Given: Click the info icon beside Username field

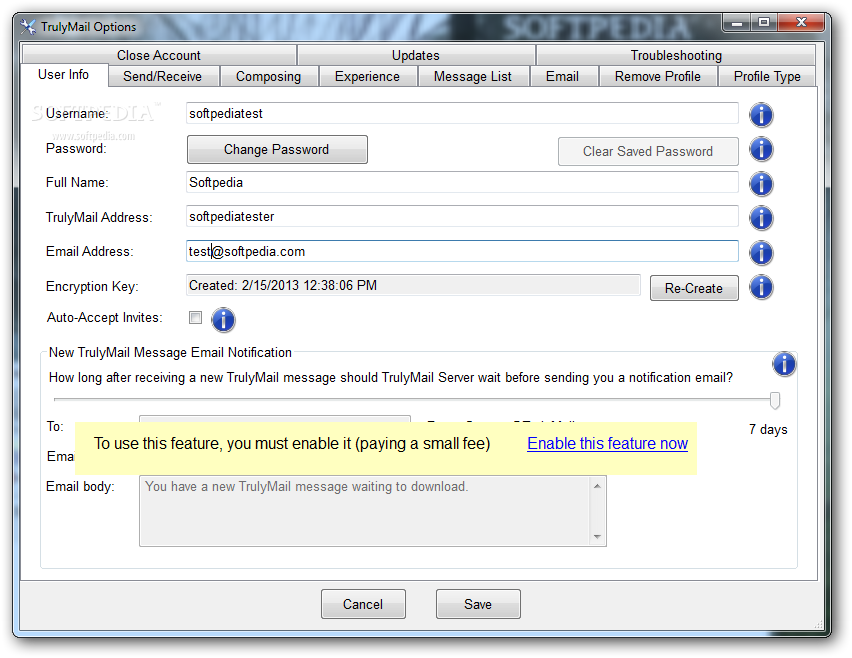Looking at the screenshot, I should point(761,115).
